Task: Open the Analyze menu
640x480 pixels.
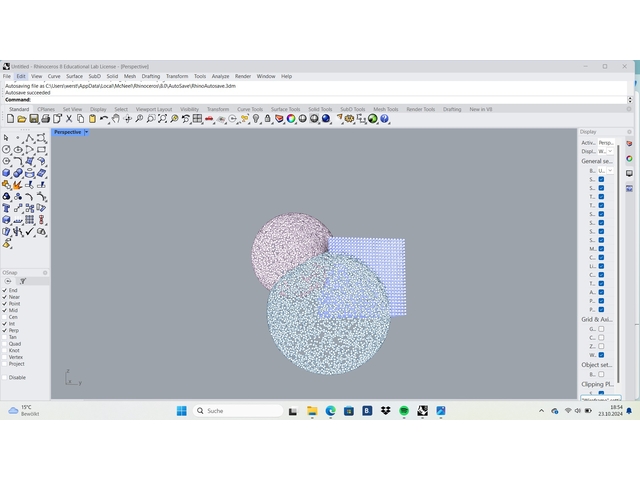Action: [220, 76]
